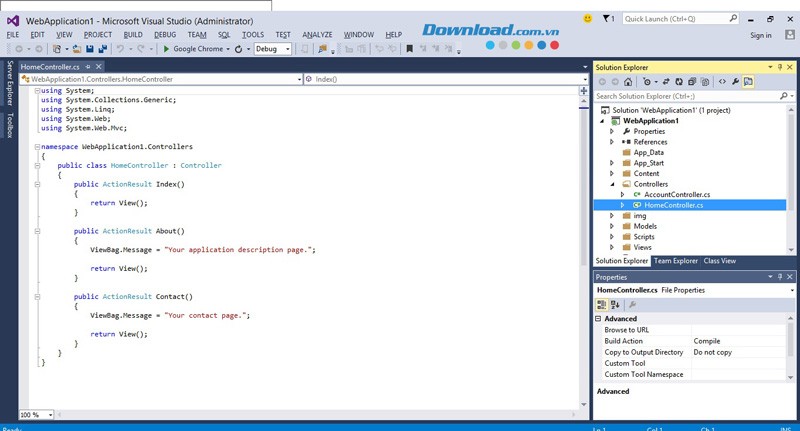Click the Alphabetical sort icon in Properties
This screenshot has height=431, width=800.
click(615, 305)
